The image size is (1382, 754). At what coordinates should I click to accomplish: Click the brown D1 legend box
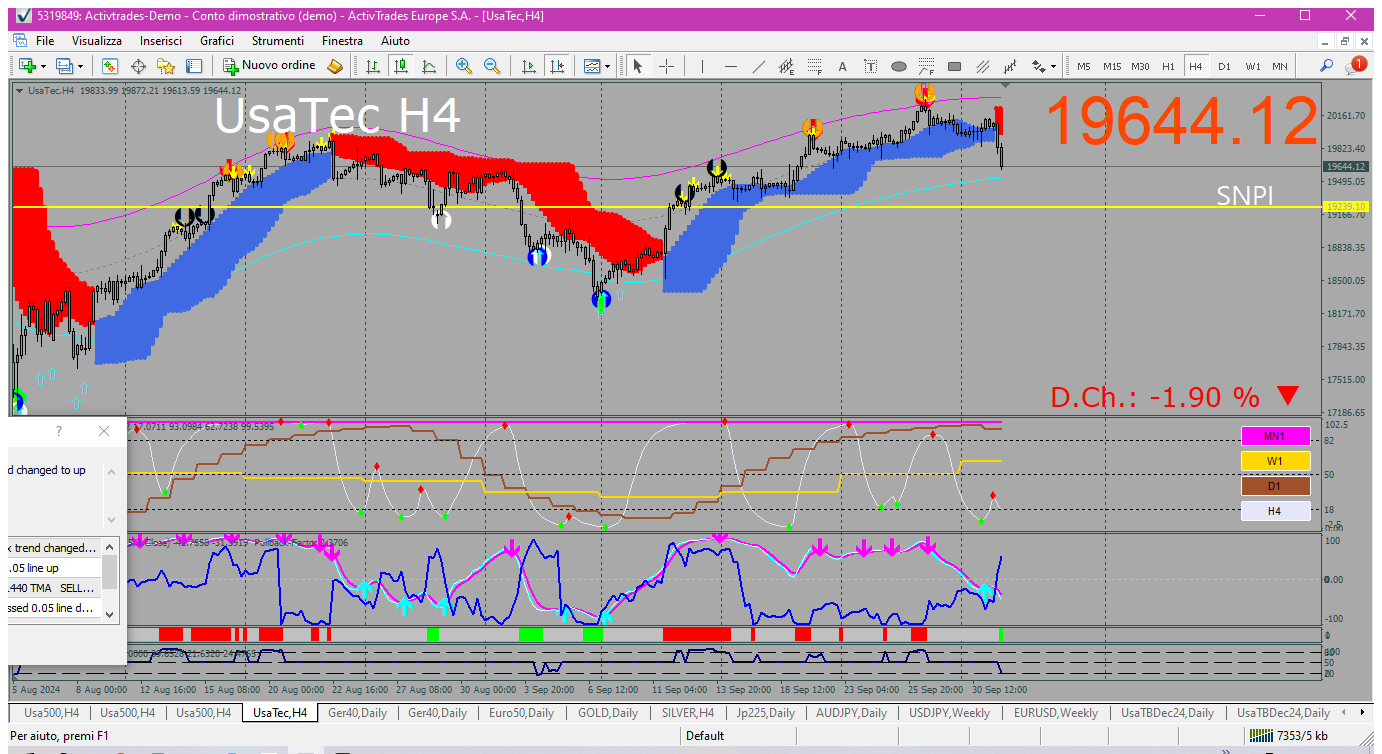1275,486
